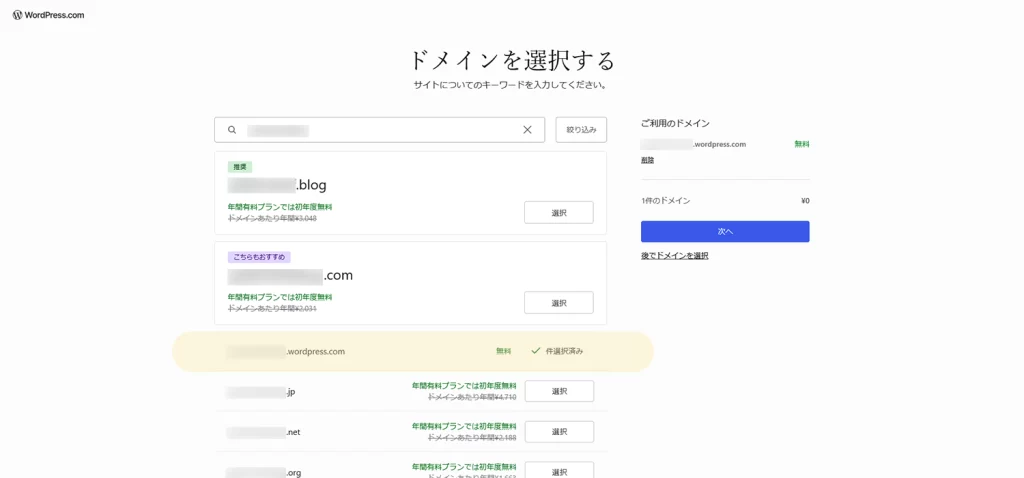This screenshot has width=1024, height=478.
Task: Open the 絞り込み filter options
Action: click(x=581, y=130)
